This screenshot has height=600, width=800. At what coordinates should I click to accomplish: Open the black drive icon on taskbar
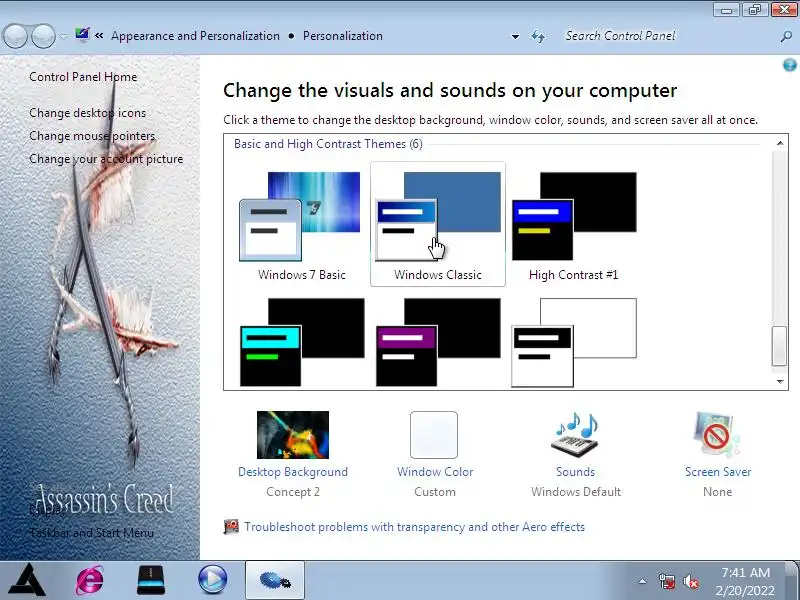coord(151,580)
